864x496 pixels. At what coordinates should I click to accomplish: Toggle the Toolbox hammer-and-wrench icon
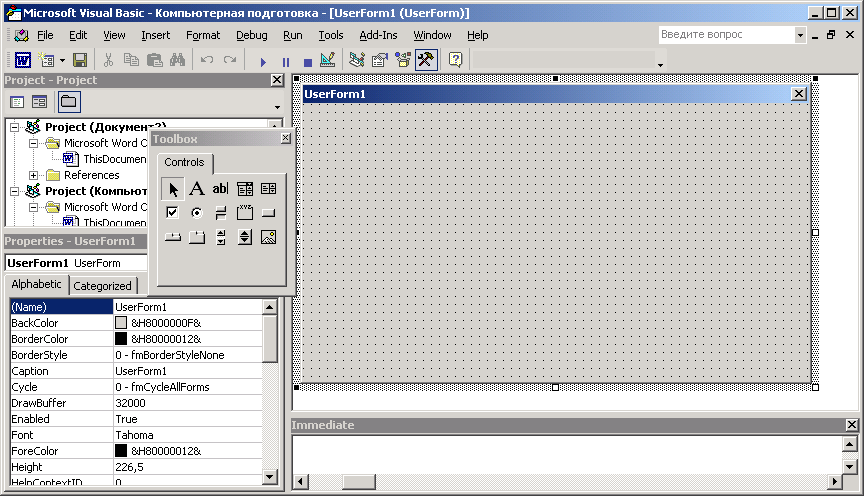point(426,60)
